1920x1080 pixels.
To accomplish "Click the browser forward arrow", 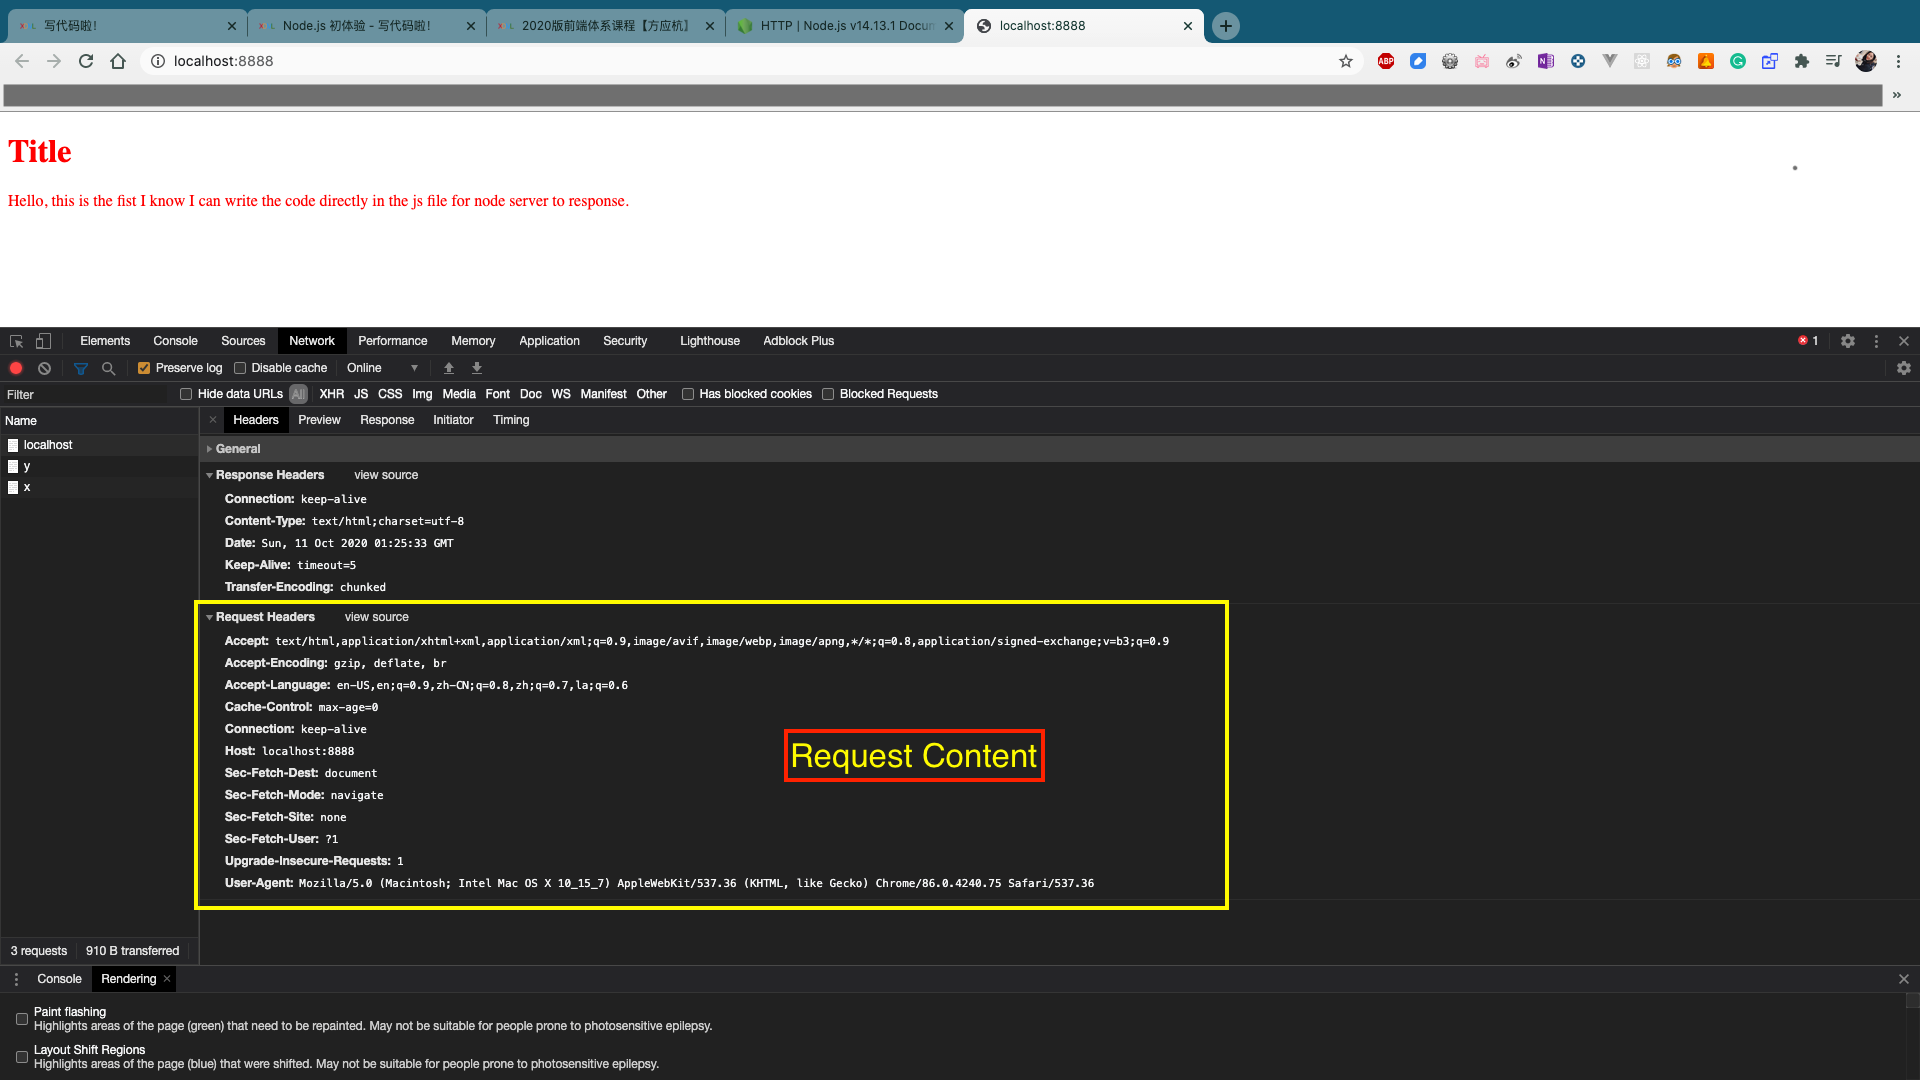I will pyautogui.click(x=54, y=61).
